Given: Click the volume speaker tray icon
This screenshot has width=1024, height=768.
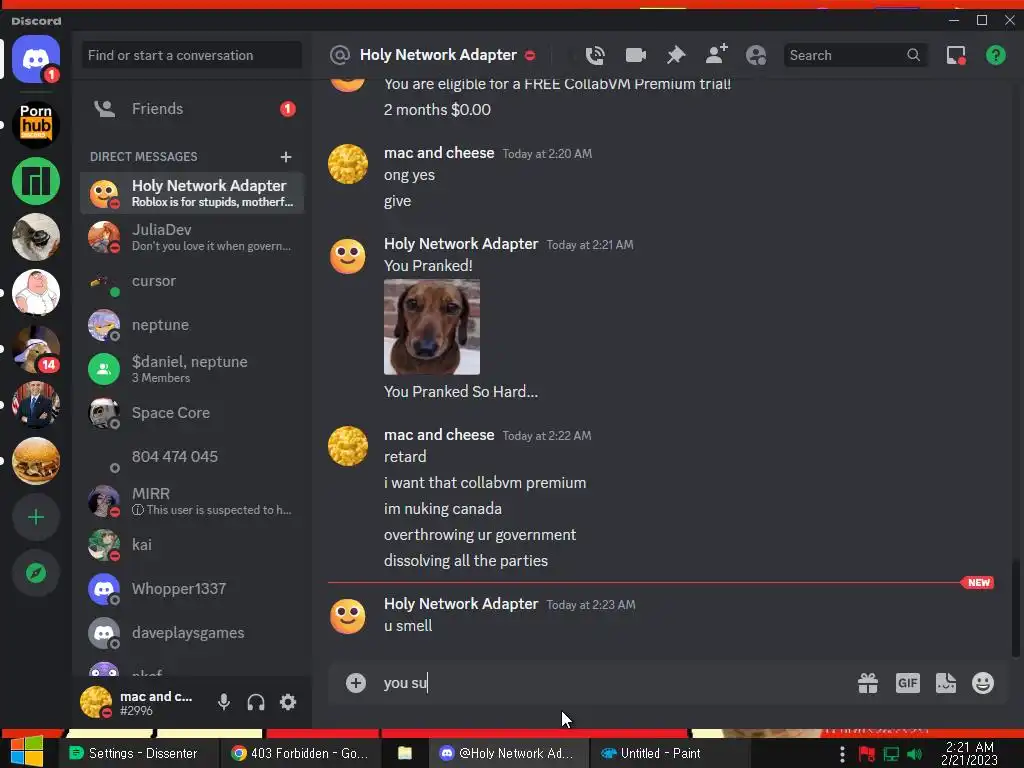Looking at the screenshot, I should (916, 754).
